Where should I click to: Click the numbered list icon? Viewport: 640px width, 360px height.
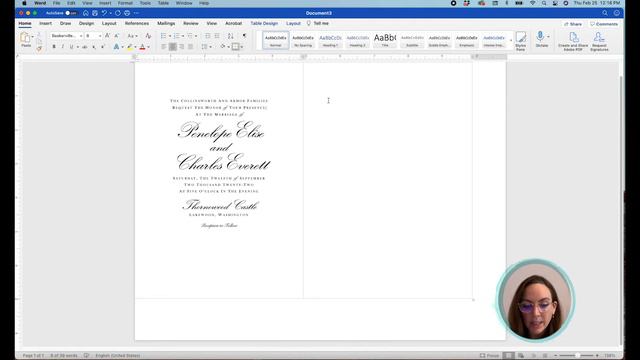[176, 36]
